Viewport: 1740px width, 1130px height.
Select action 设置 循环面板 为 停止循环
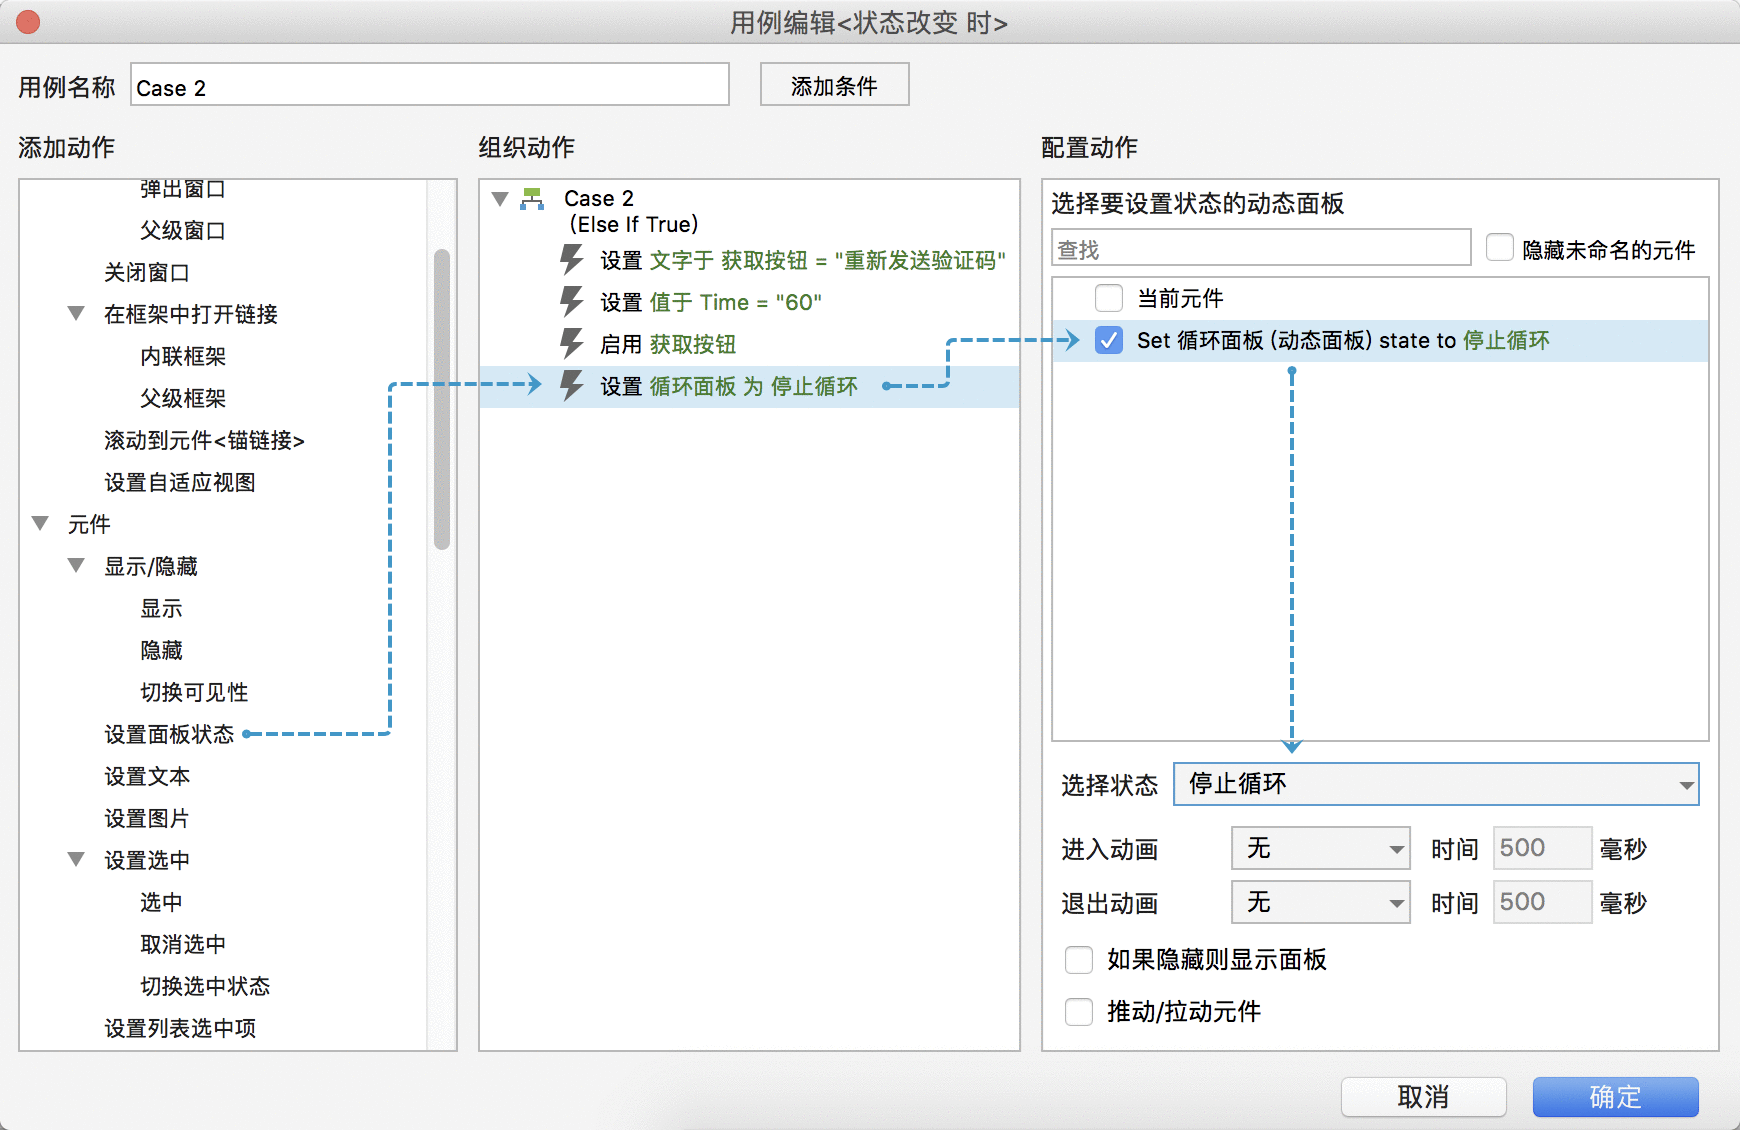tap(729, 386)
